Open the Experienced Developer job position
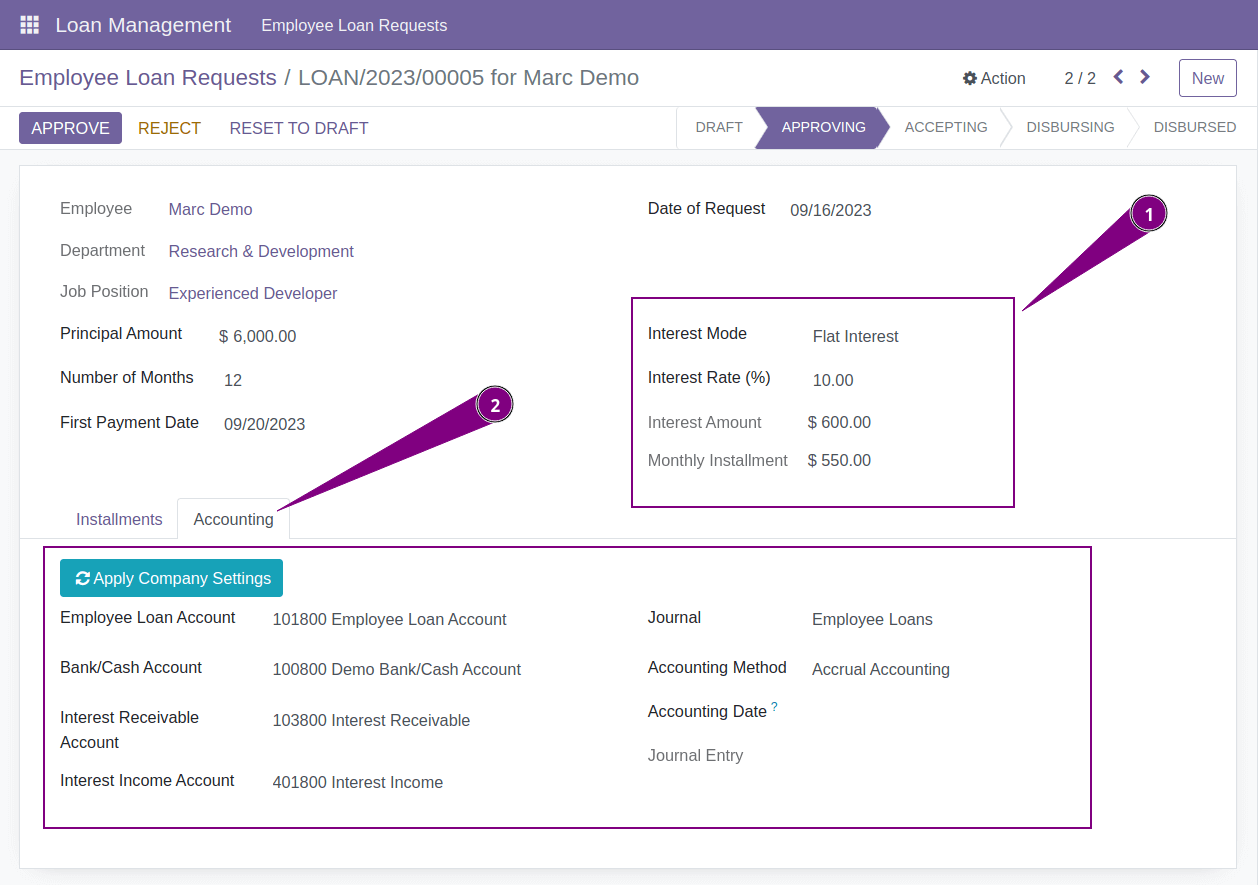The width and height of the screenshot is (1258, 885). pyautogui.click(x=252, y=293)
